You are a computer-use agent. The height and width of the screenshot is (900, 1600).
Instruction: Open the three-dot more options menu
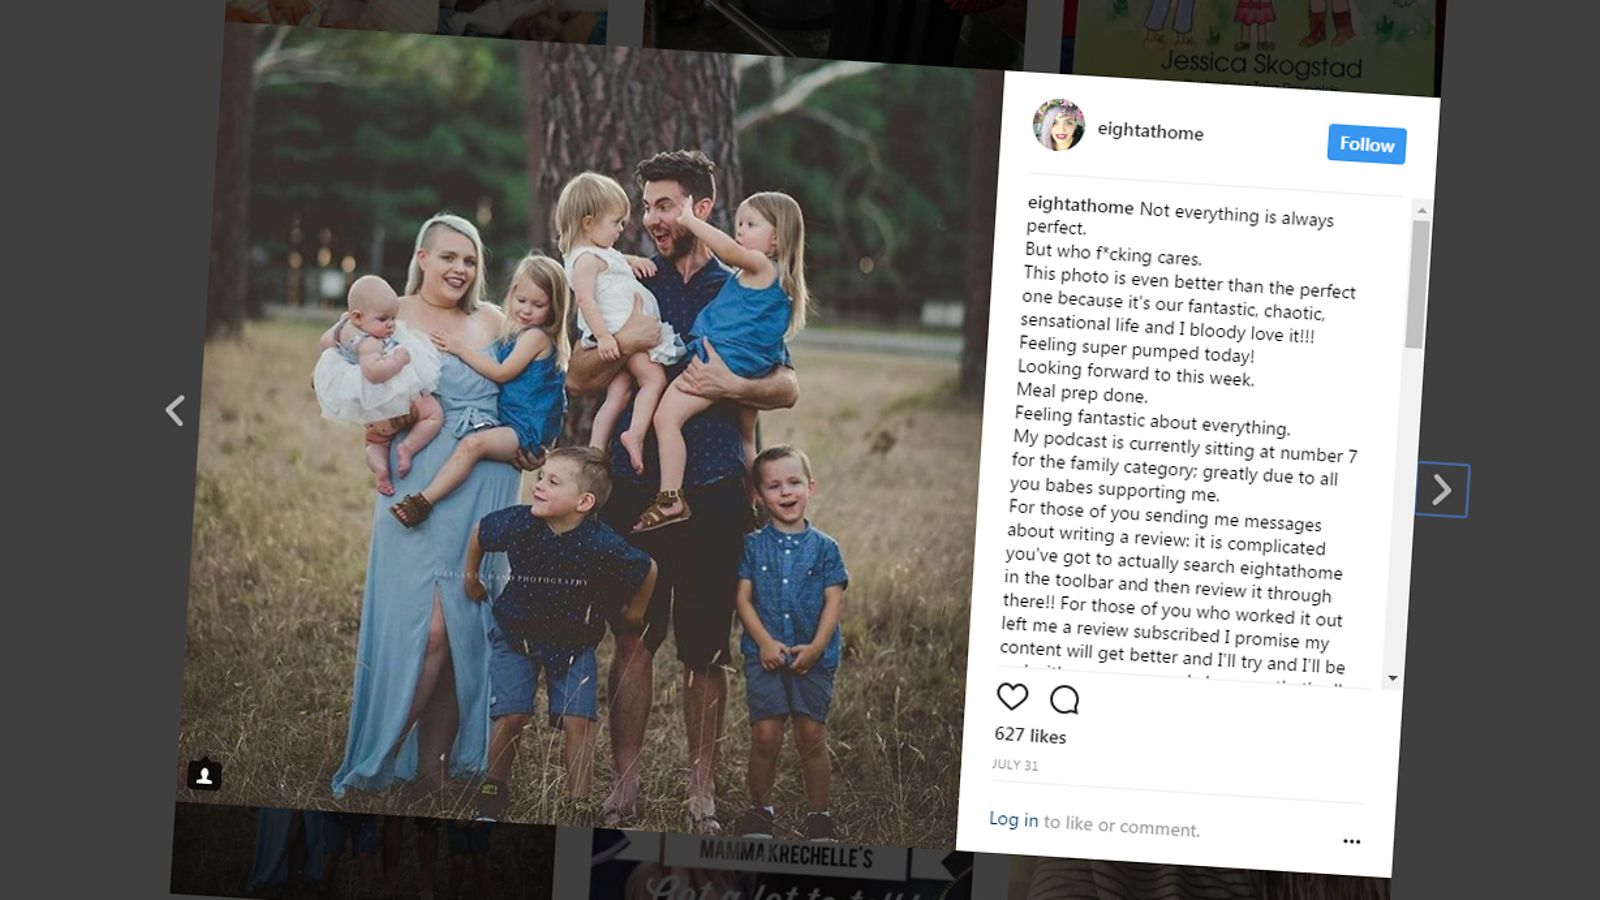(1351, 841)
